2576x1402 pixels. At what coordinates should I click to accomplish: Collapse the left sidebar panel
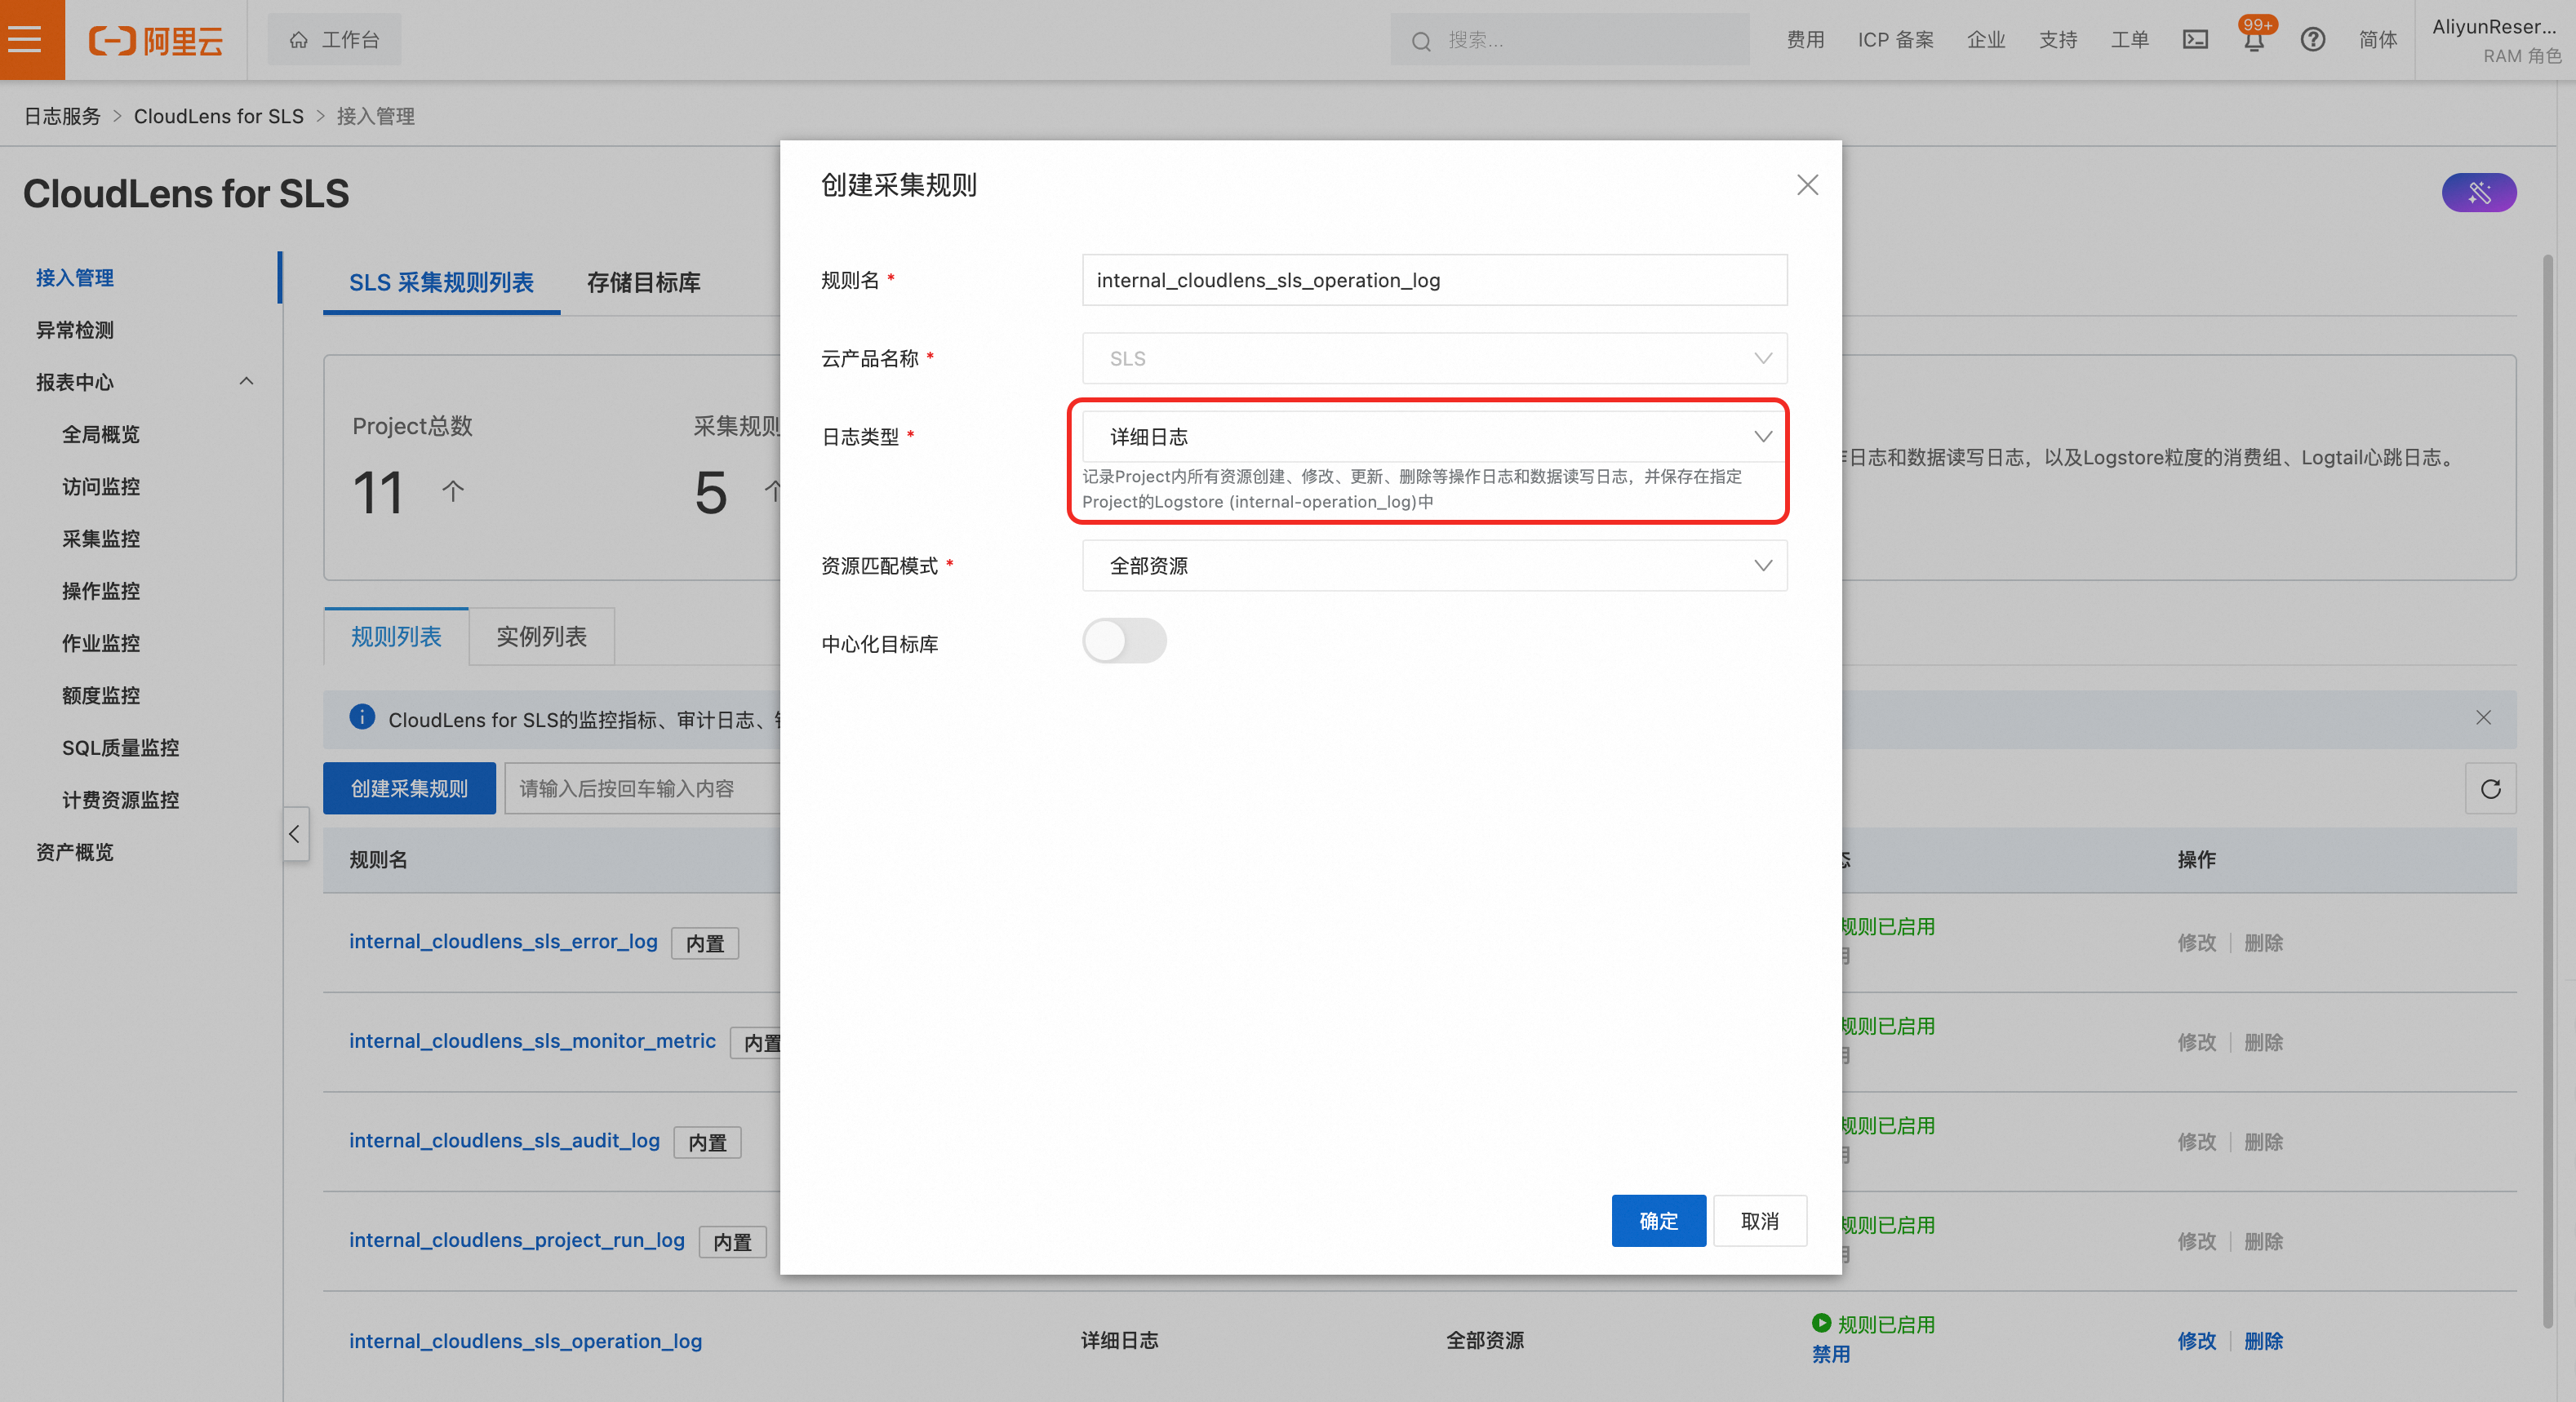click(x=295, y=833)
